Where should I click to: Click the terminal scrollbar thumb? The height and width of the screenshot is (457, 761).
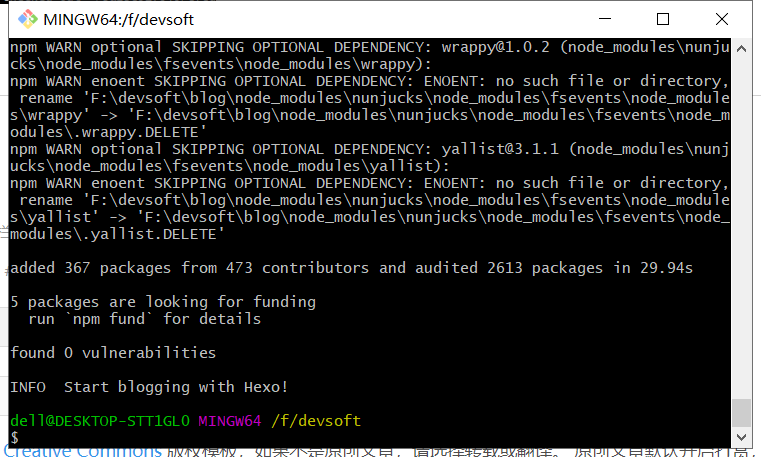[x=741, y=412]
